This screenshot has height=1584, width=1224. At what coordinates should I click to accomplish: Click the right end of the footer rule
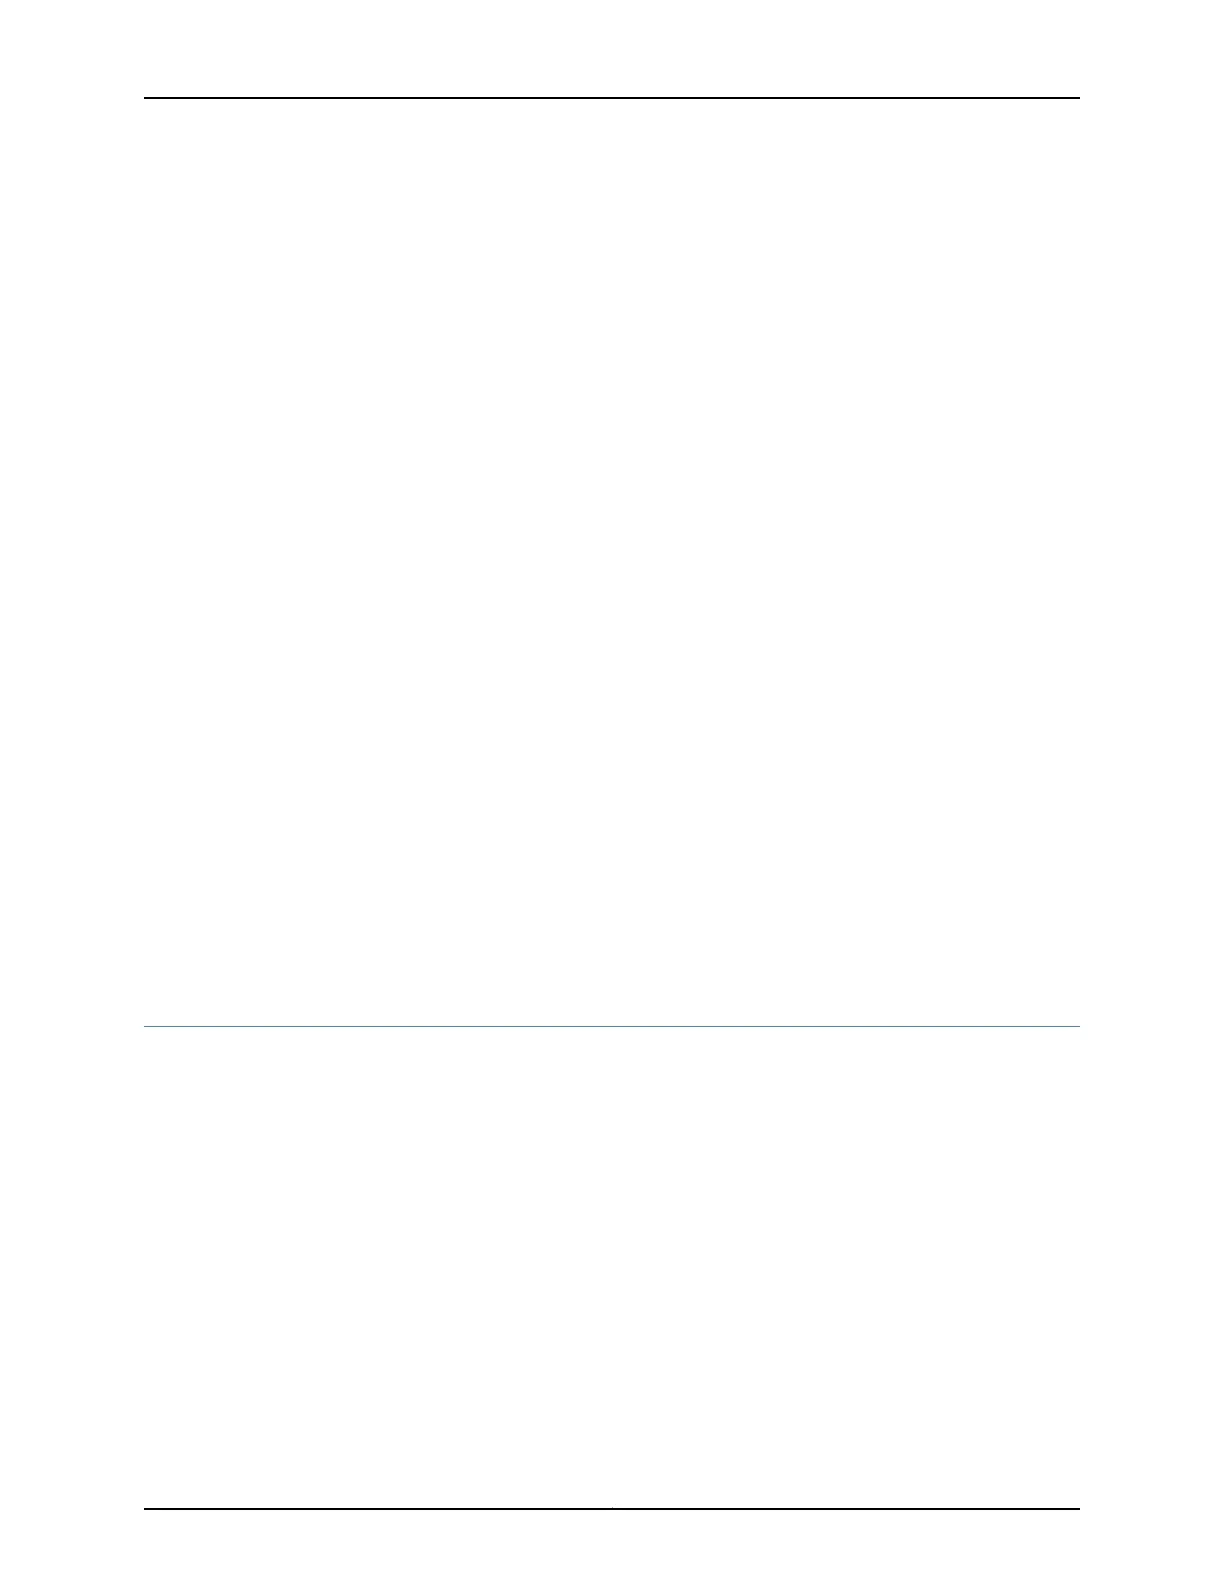(1078, 1509)
